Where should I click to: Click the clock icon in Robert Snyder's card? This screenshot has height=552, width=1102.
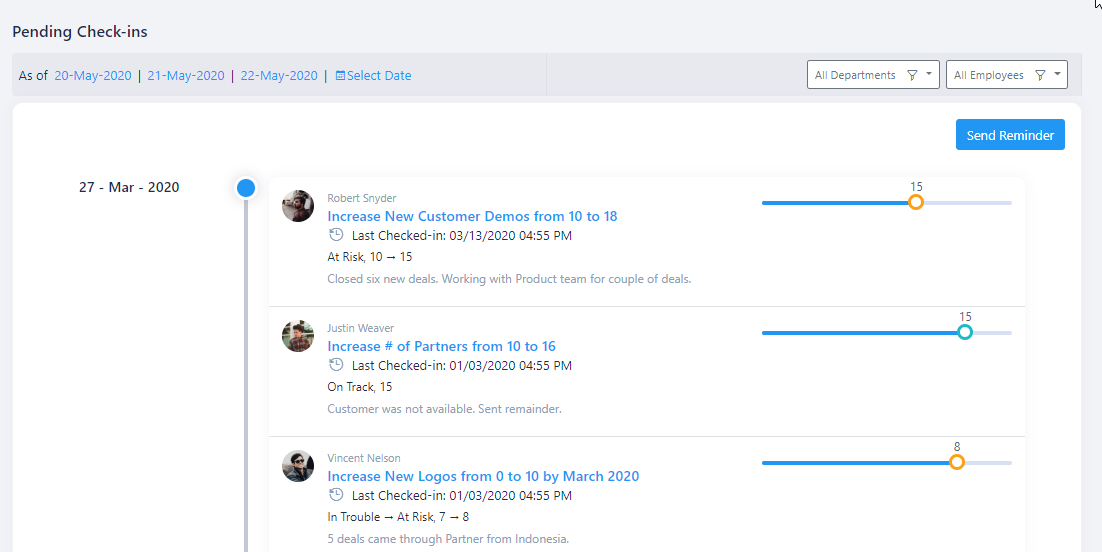[337, 235]
